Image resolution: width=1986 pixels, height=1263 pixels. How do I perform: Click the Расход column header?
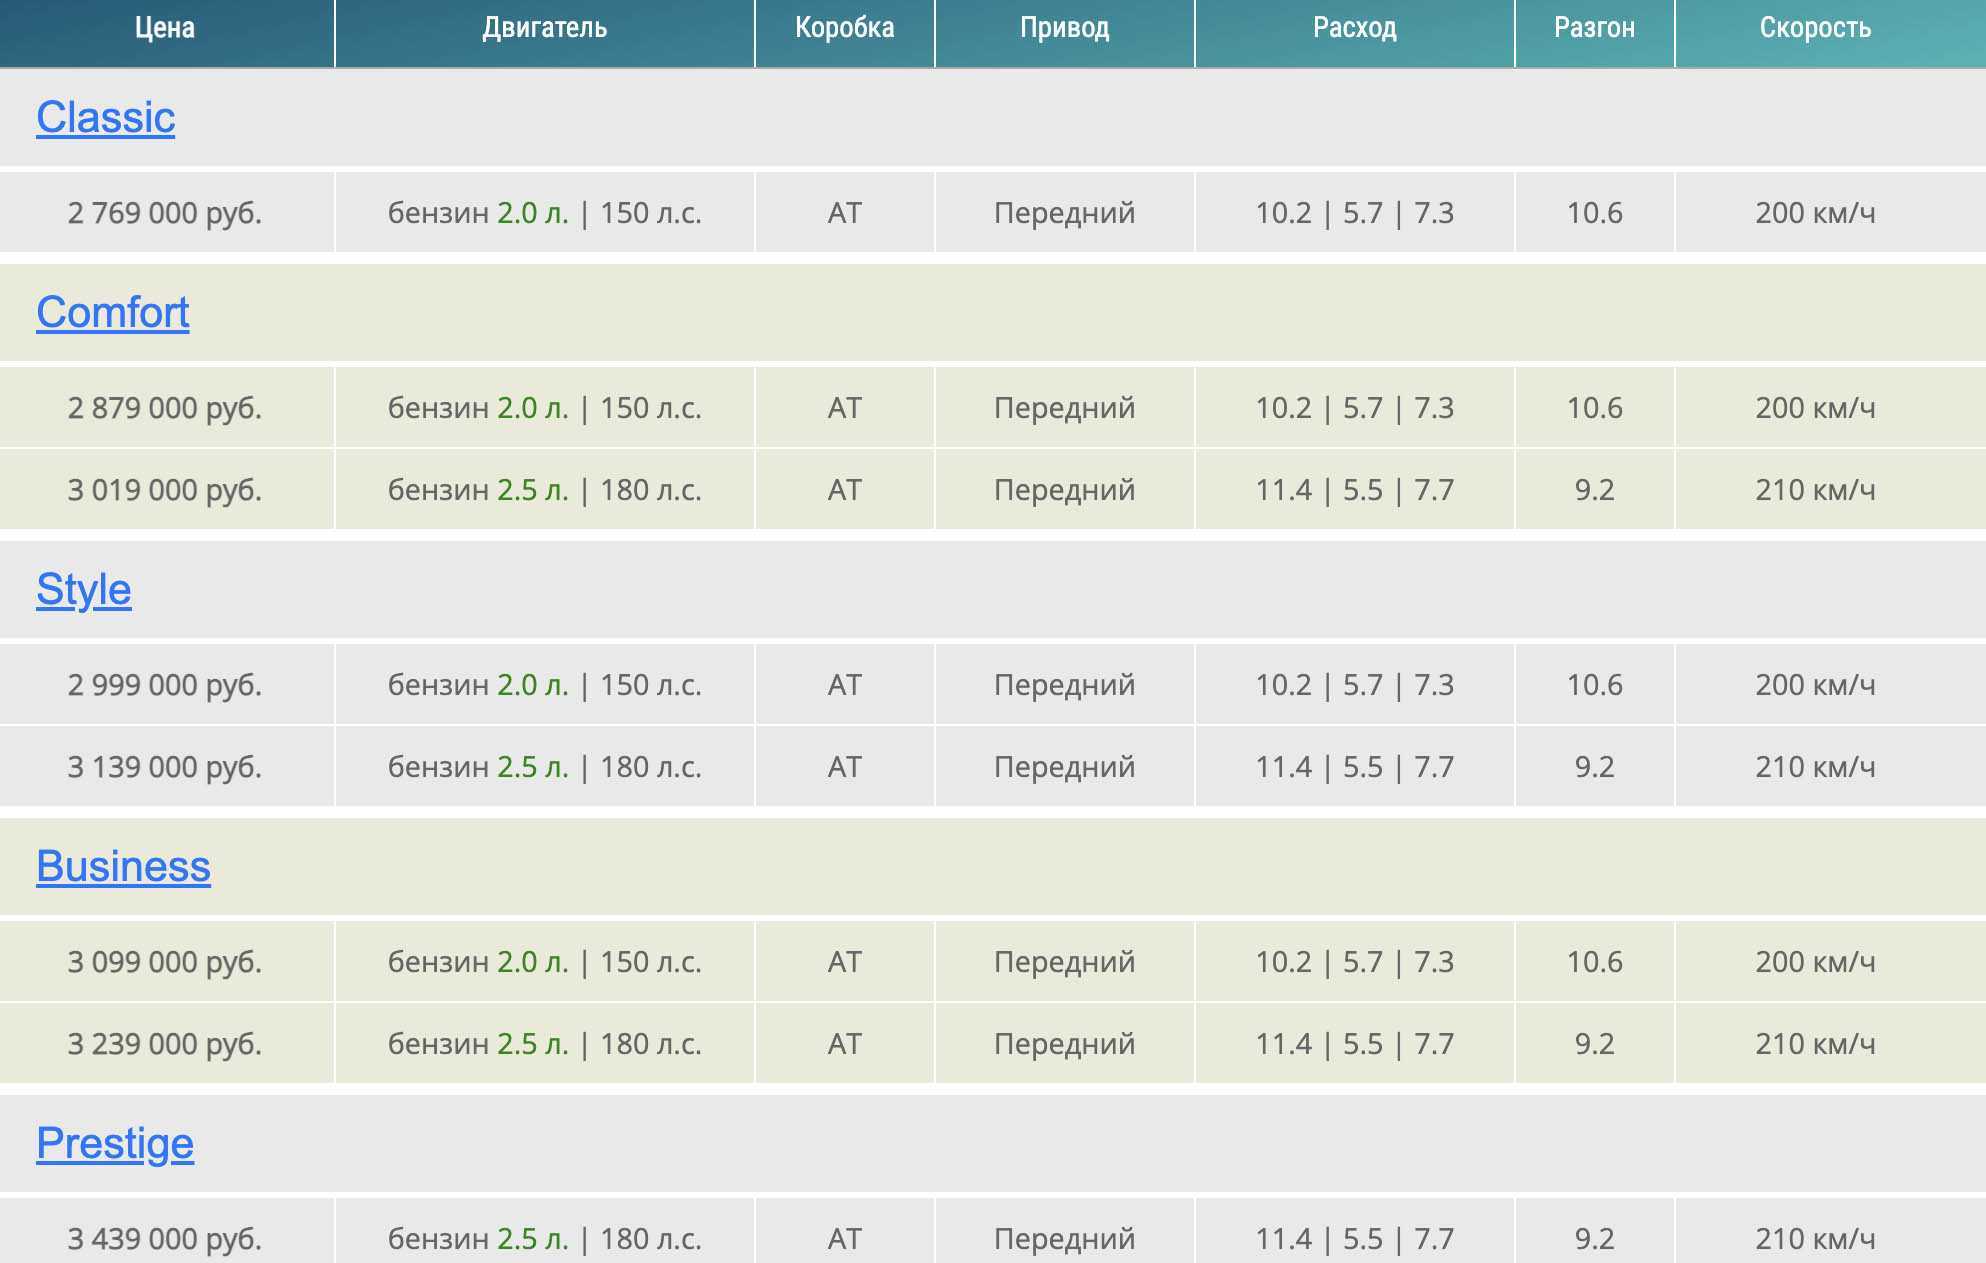pos(1355,28)
